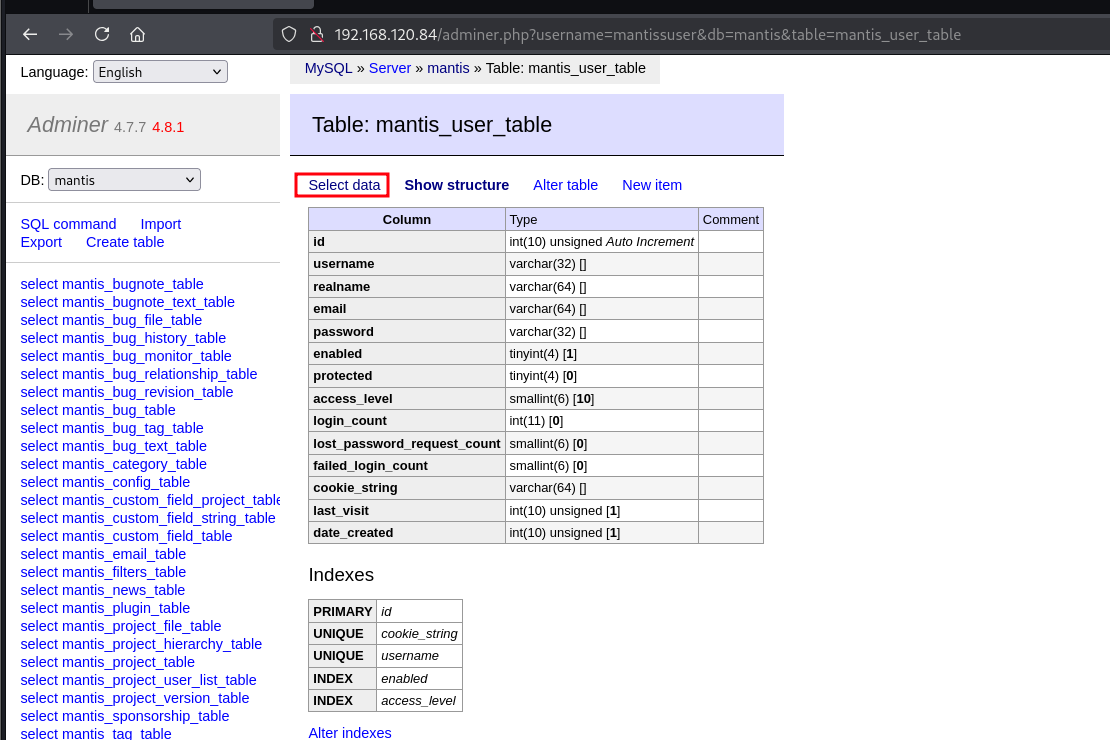Screen dimensions: 1110x740
Task: Click the insecure connection padlock icon
Action: (x=316, y=34)
